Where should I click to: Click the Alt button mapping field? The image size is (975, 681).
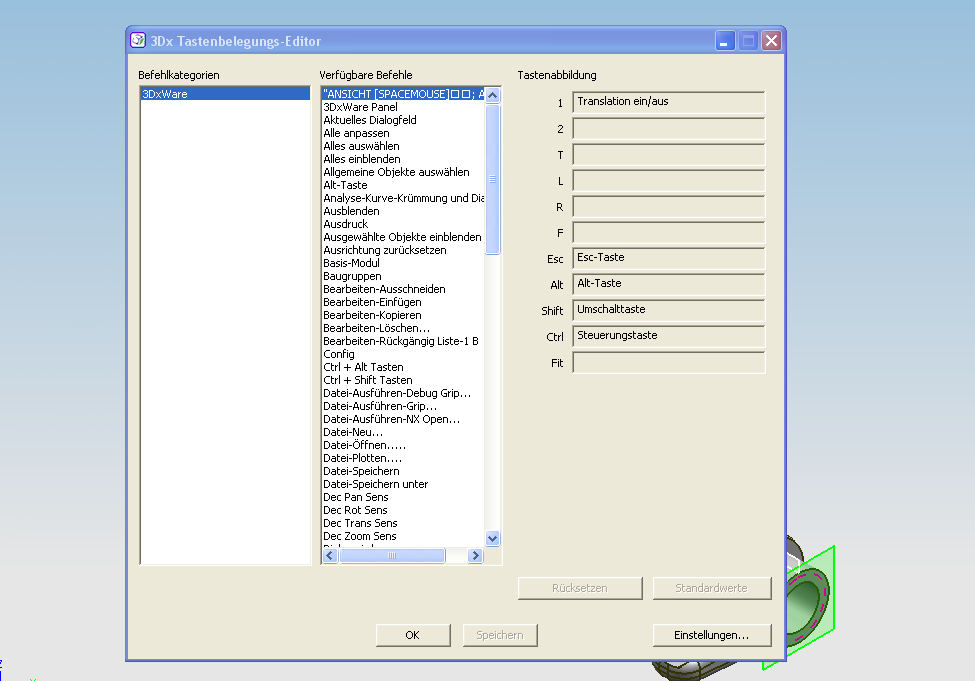[668, 285]
